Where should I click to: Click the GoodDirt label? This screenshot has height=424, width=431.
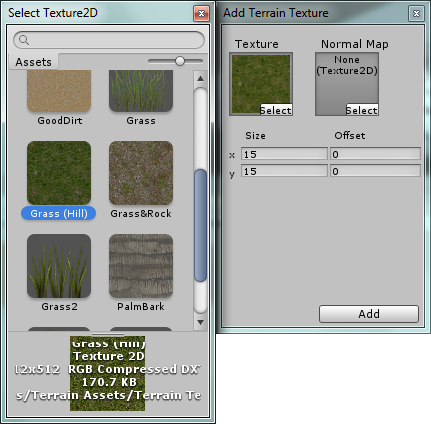(x=60, y=120)
